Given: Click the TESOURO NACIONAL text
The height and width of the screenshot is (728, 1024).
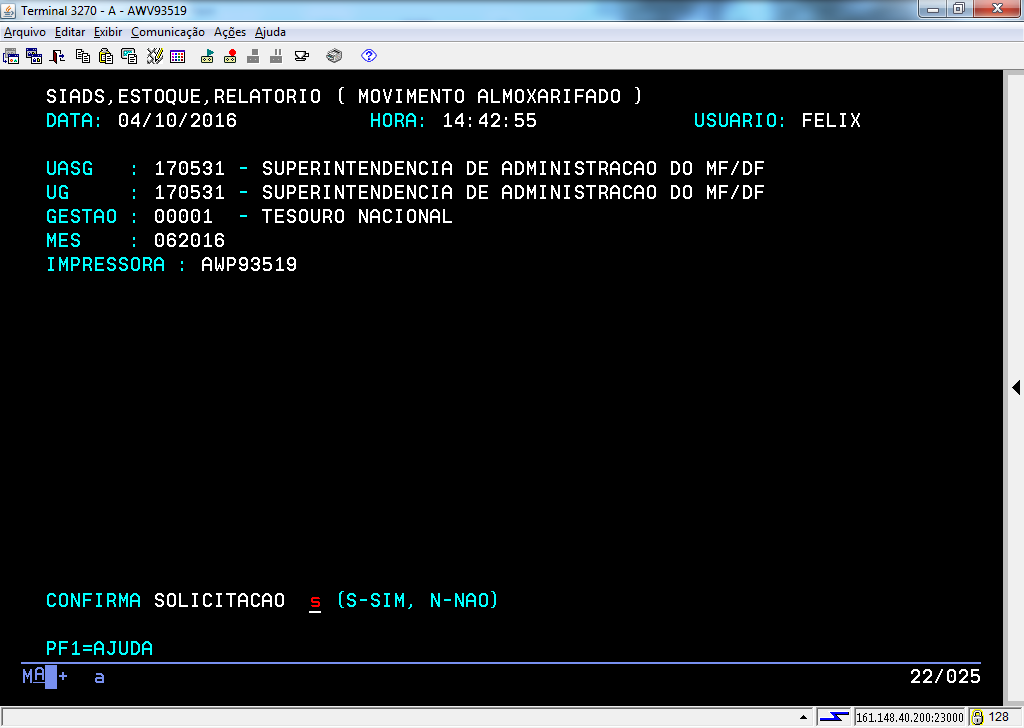Looking at the screenshot, I should tap(357, 216).
